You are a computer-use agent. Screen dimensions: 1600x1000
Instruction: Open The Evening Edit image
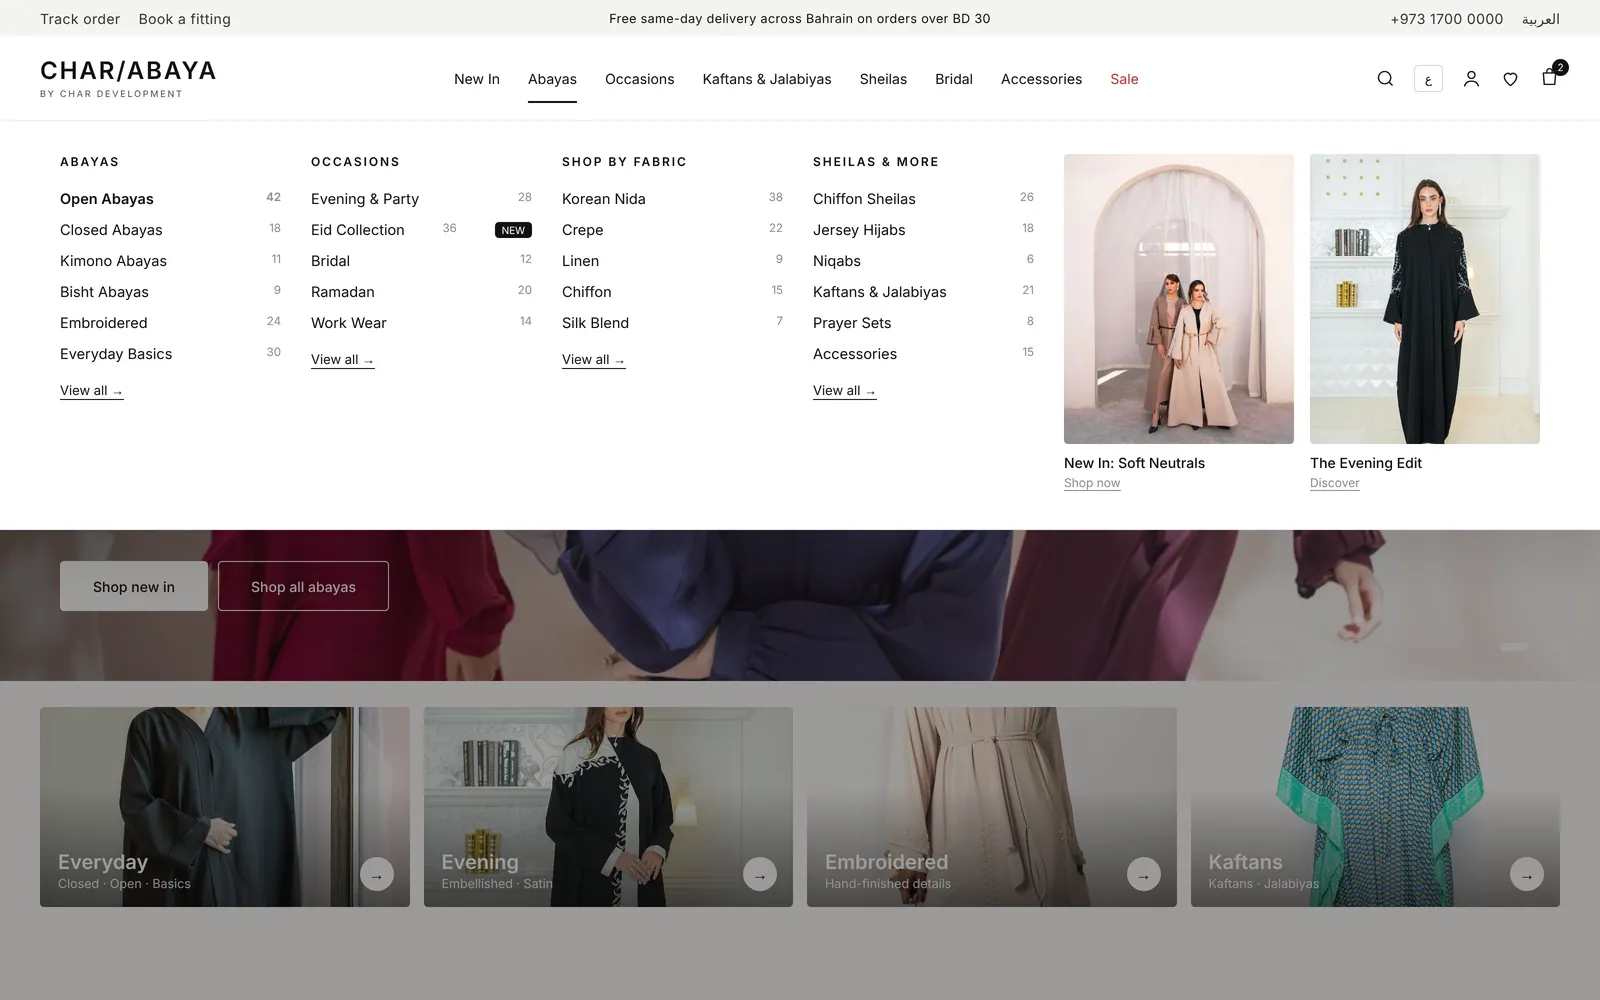1425,299
